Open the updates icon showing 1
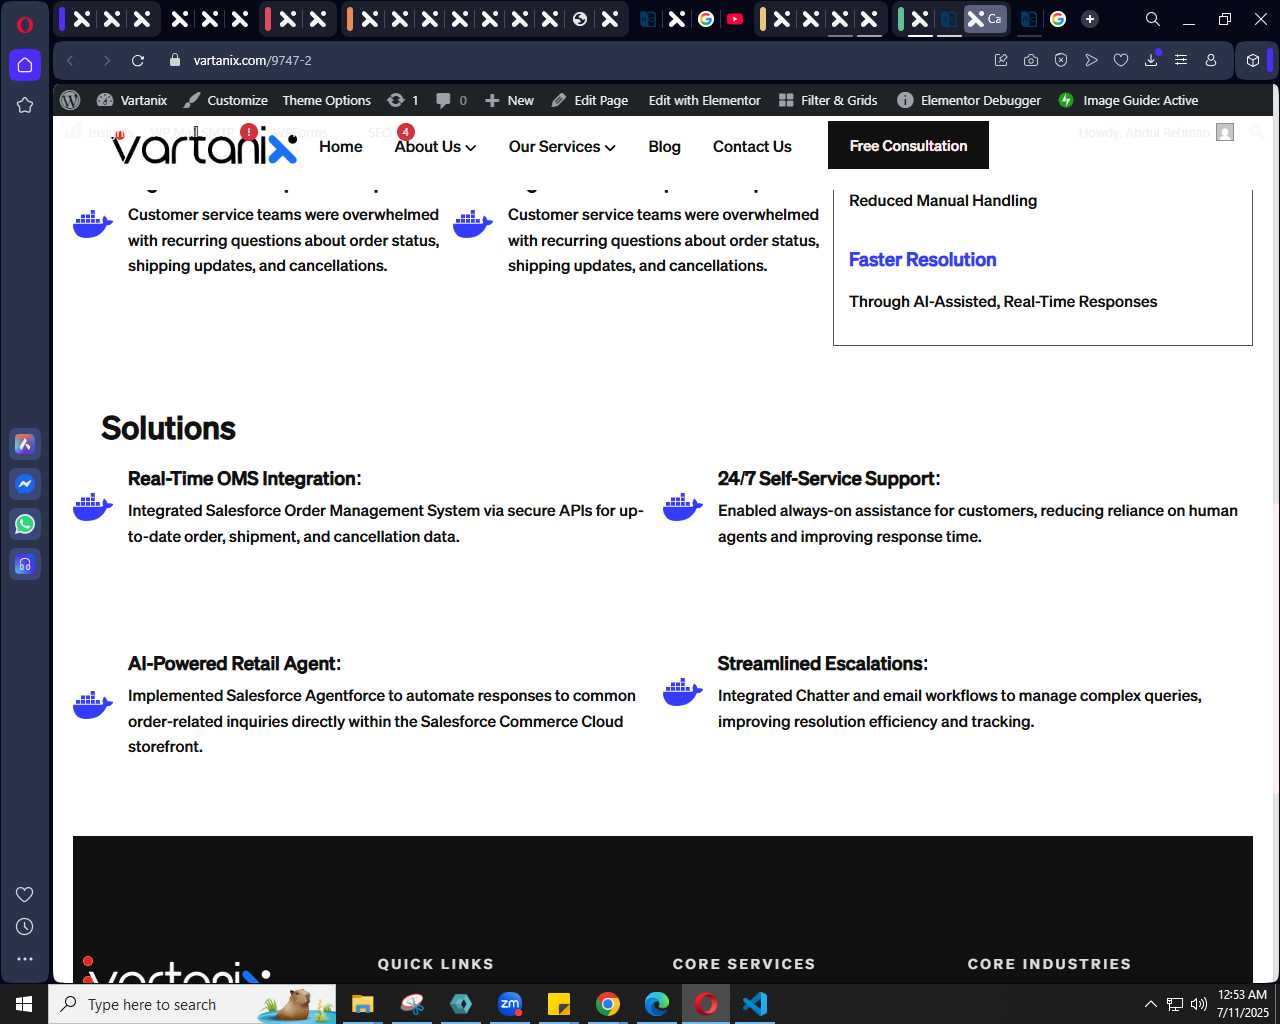 click(x=402, y=100)
